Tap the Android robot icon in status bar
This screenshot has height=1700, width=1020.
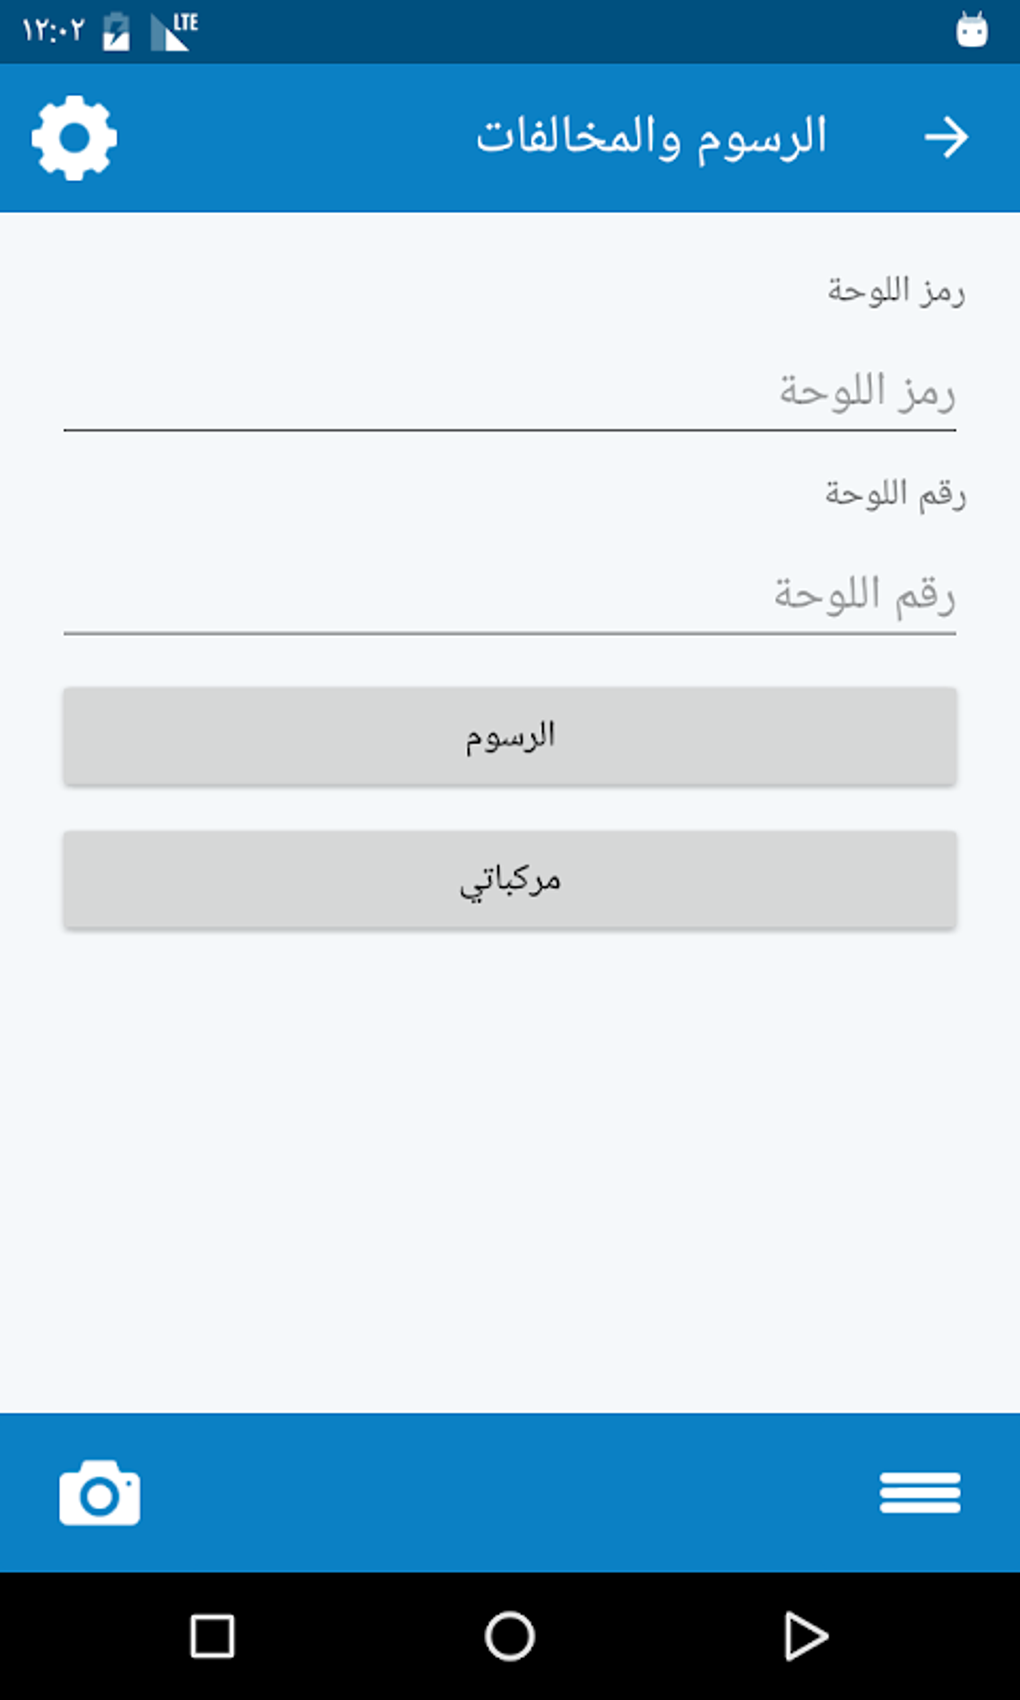971,30
